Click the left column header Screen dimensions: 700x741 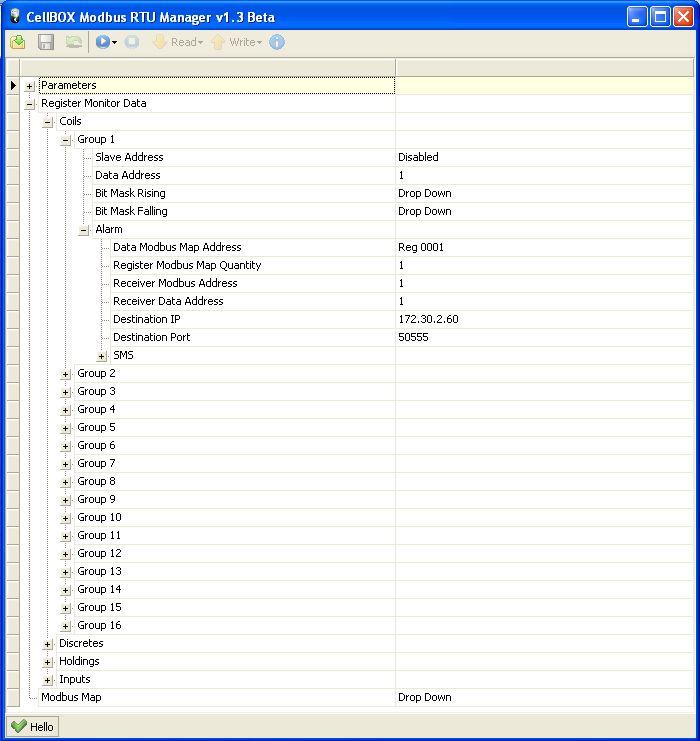coord(207,68)
